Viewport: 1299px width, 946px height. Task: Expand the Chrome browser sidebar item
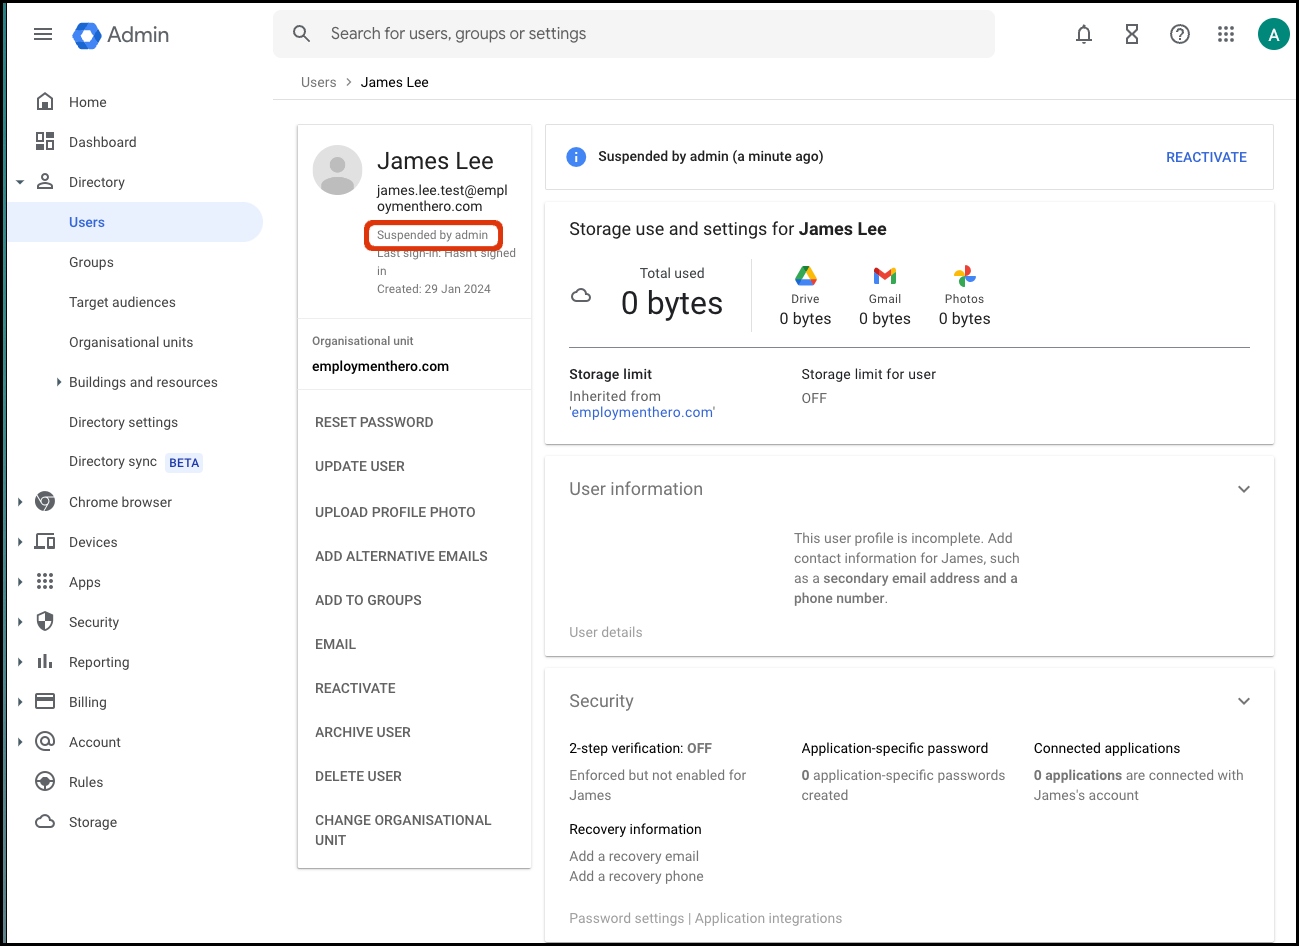pos(20,502)
